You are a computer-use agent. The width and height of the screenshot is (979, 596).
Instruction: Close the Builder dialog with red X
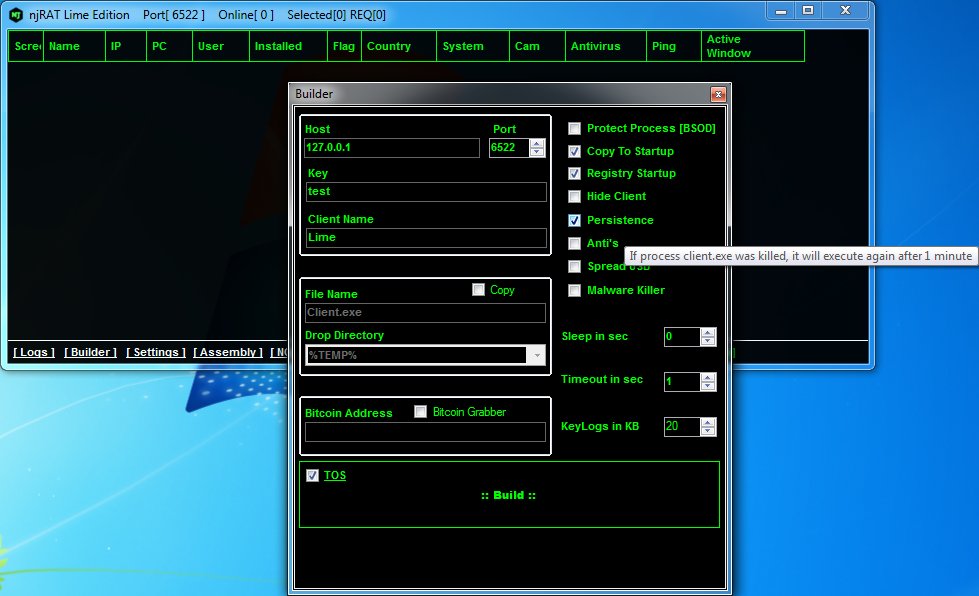point(718,94)
